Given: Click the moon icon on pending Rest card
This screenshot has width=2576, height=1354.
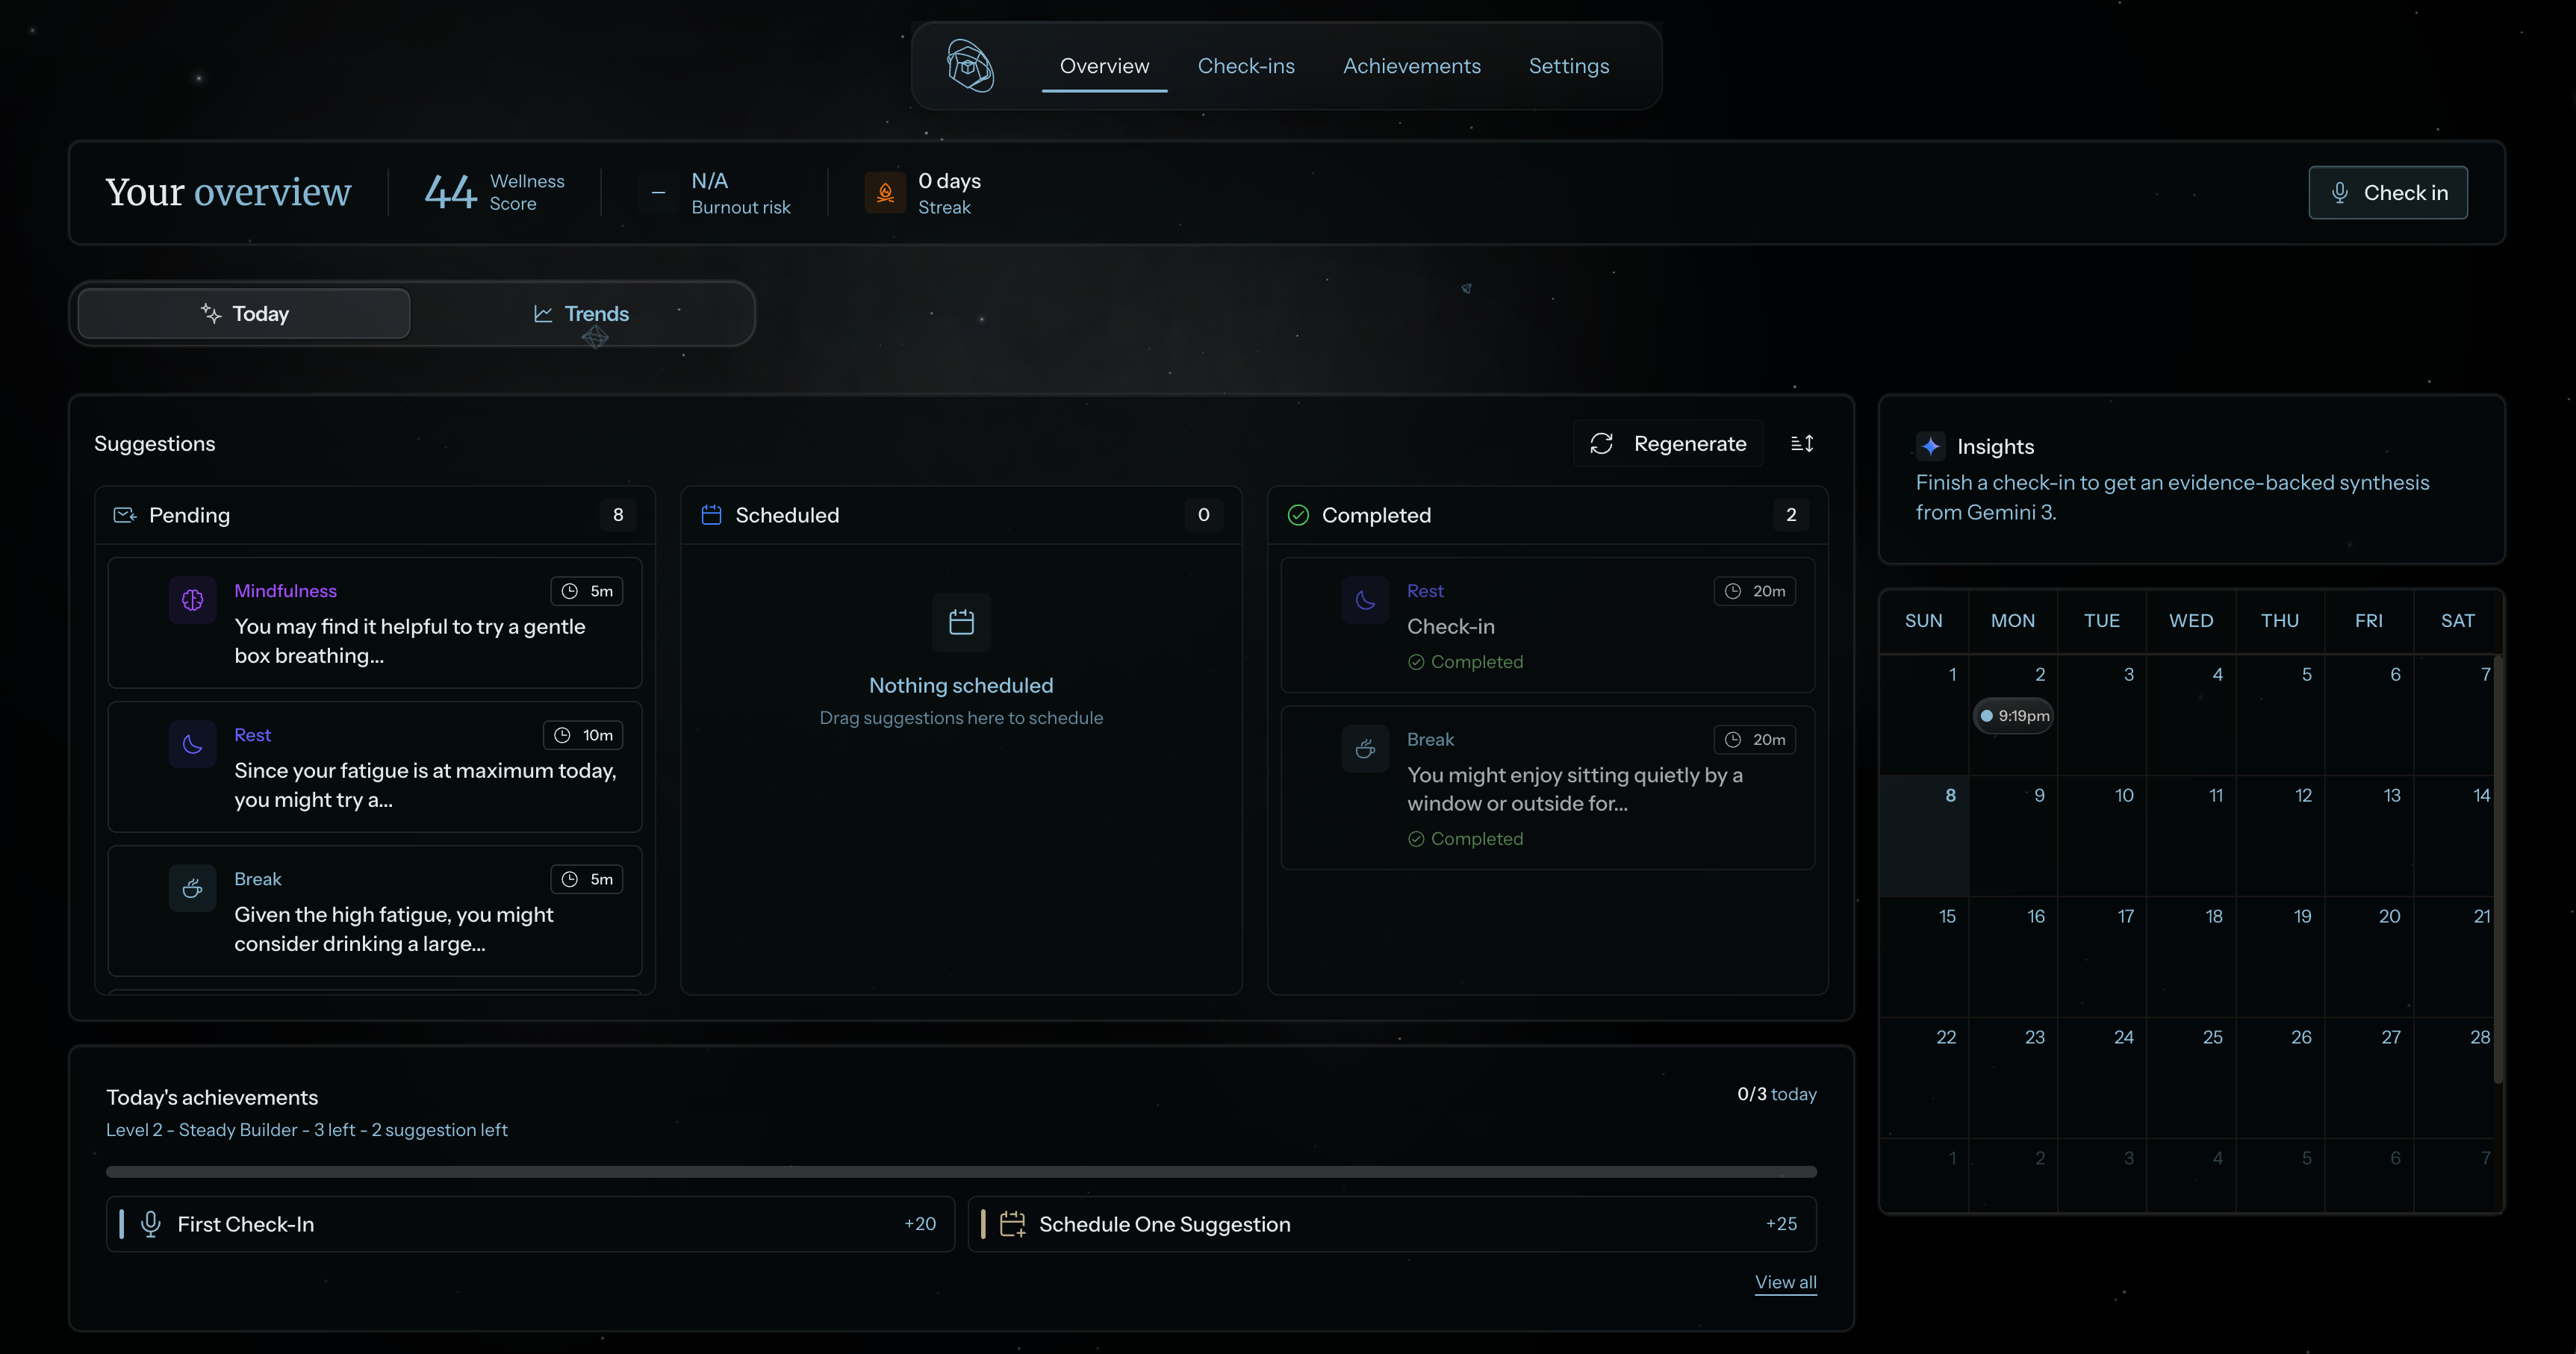Looking at the screenshot, I should click(x=193, y=744).
